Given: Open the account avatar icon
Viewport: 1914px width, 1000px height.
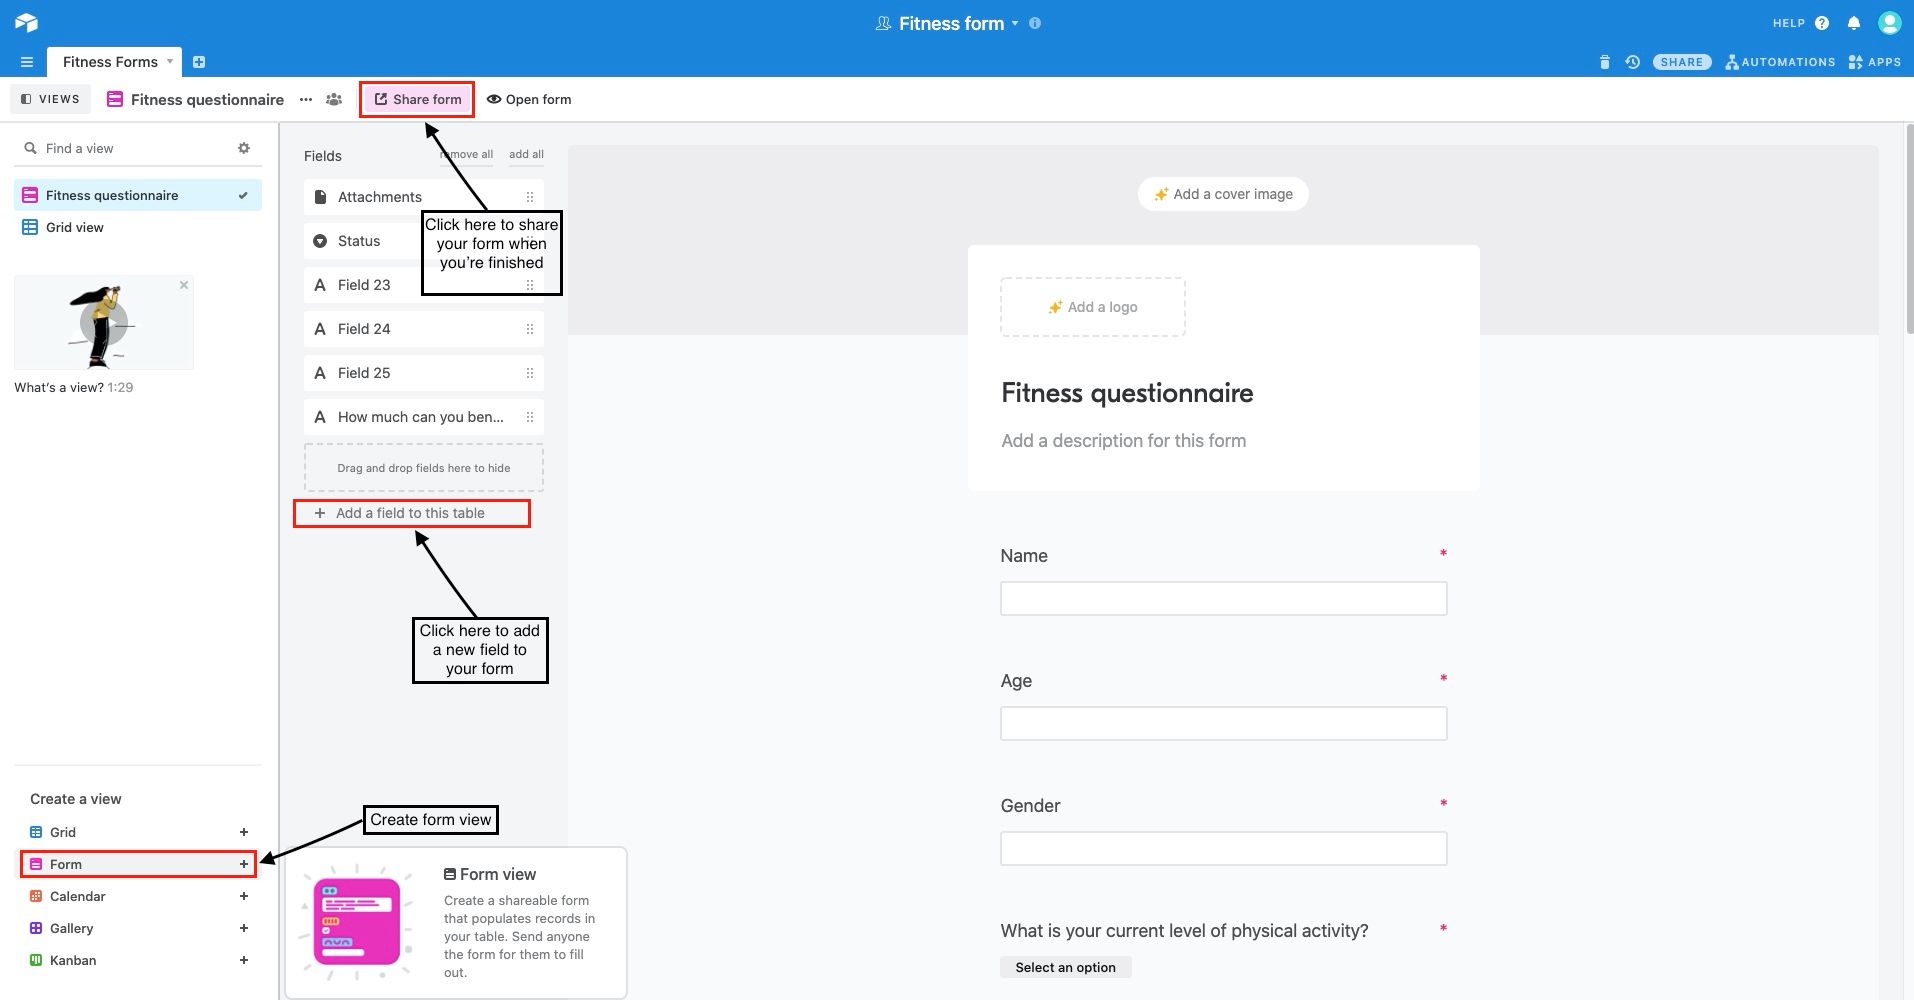Looking at the screenshot, I should (x=1889, y=22).
